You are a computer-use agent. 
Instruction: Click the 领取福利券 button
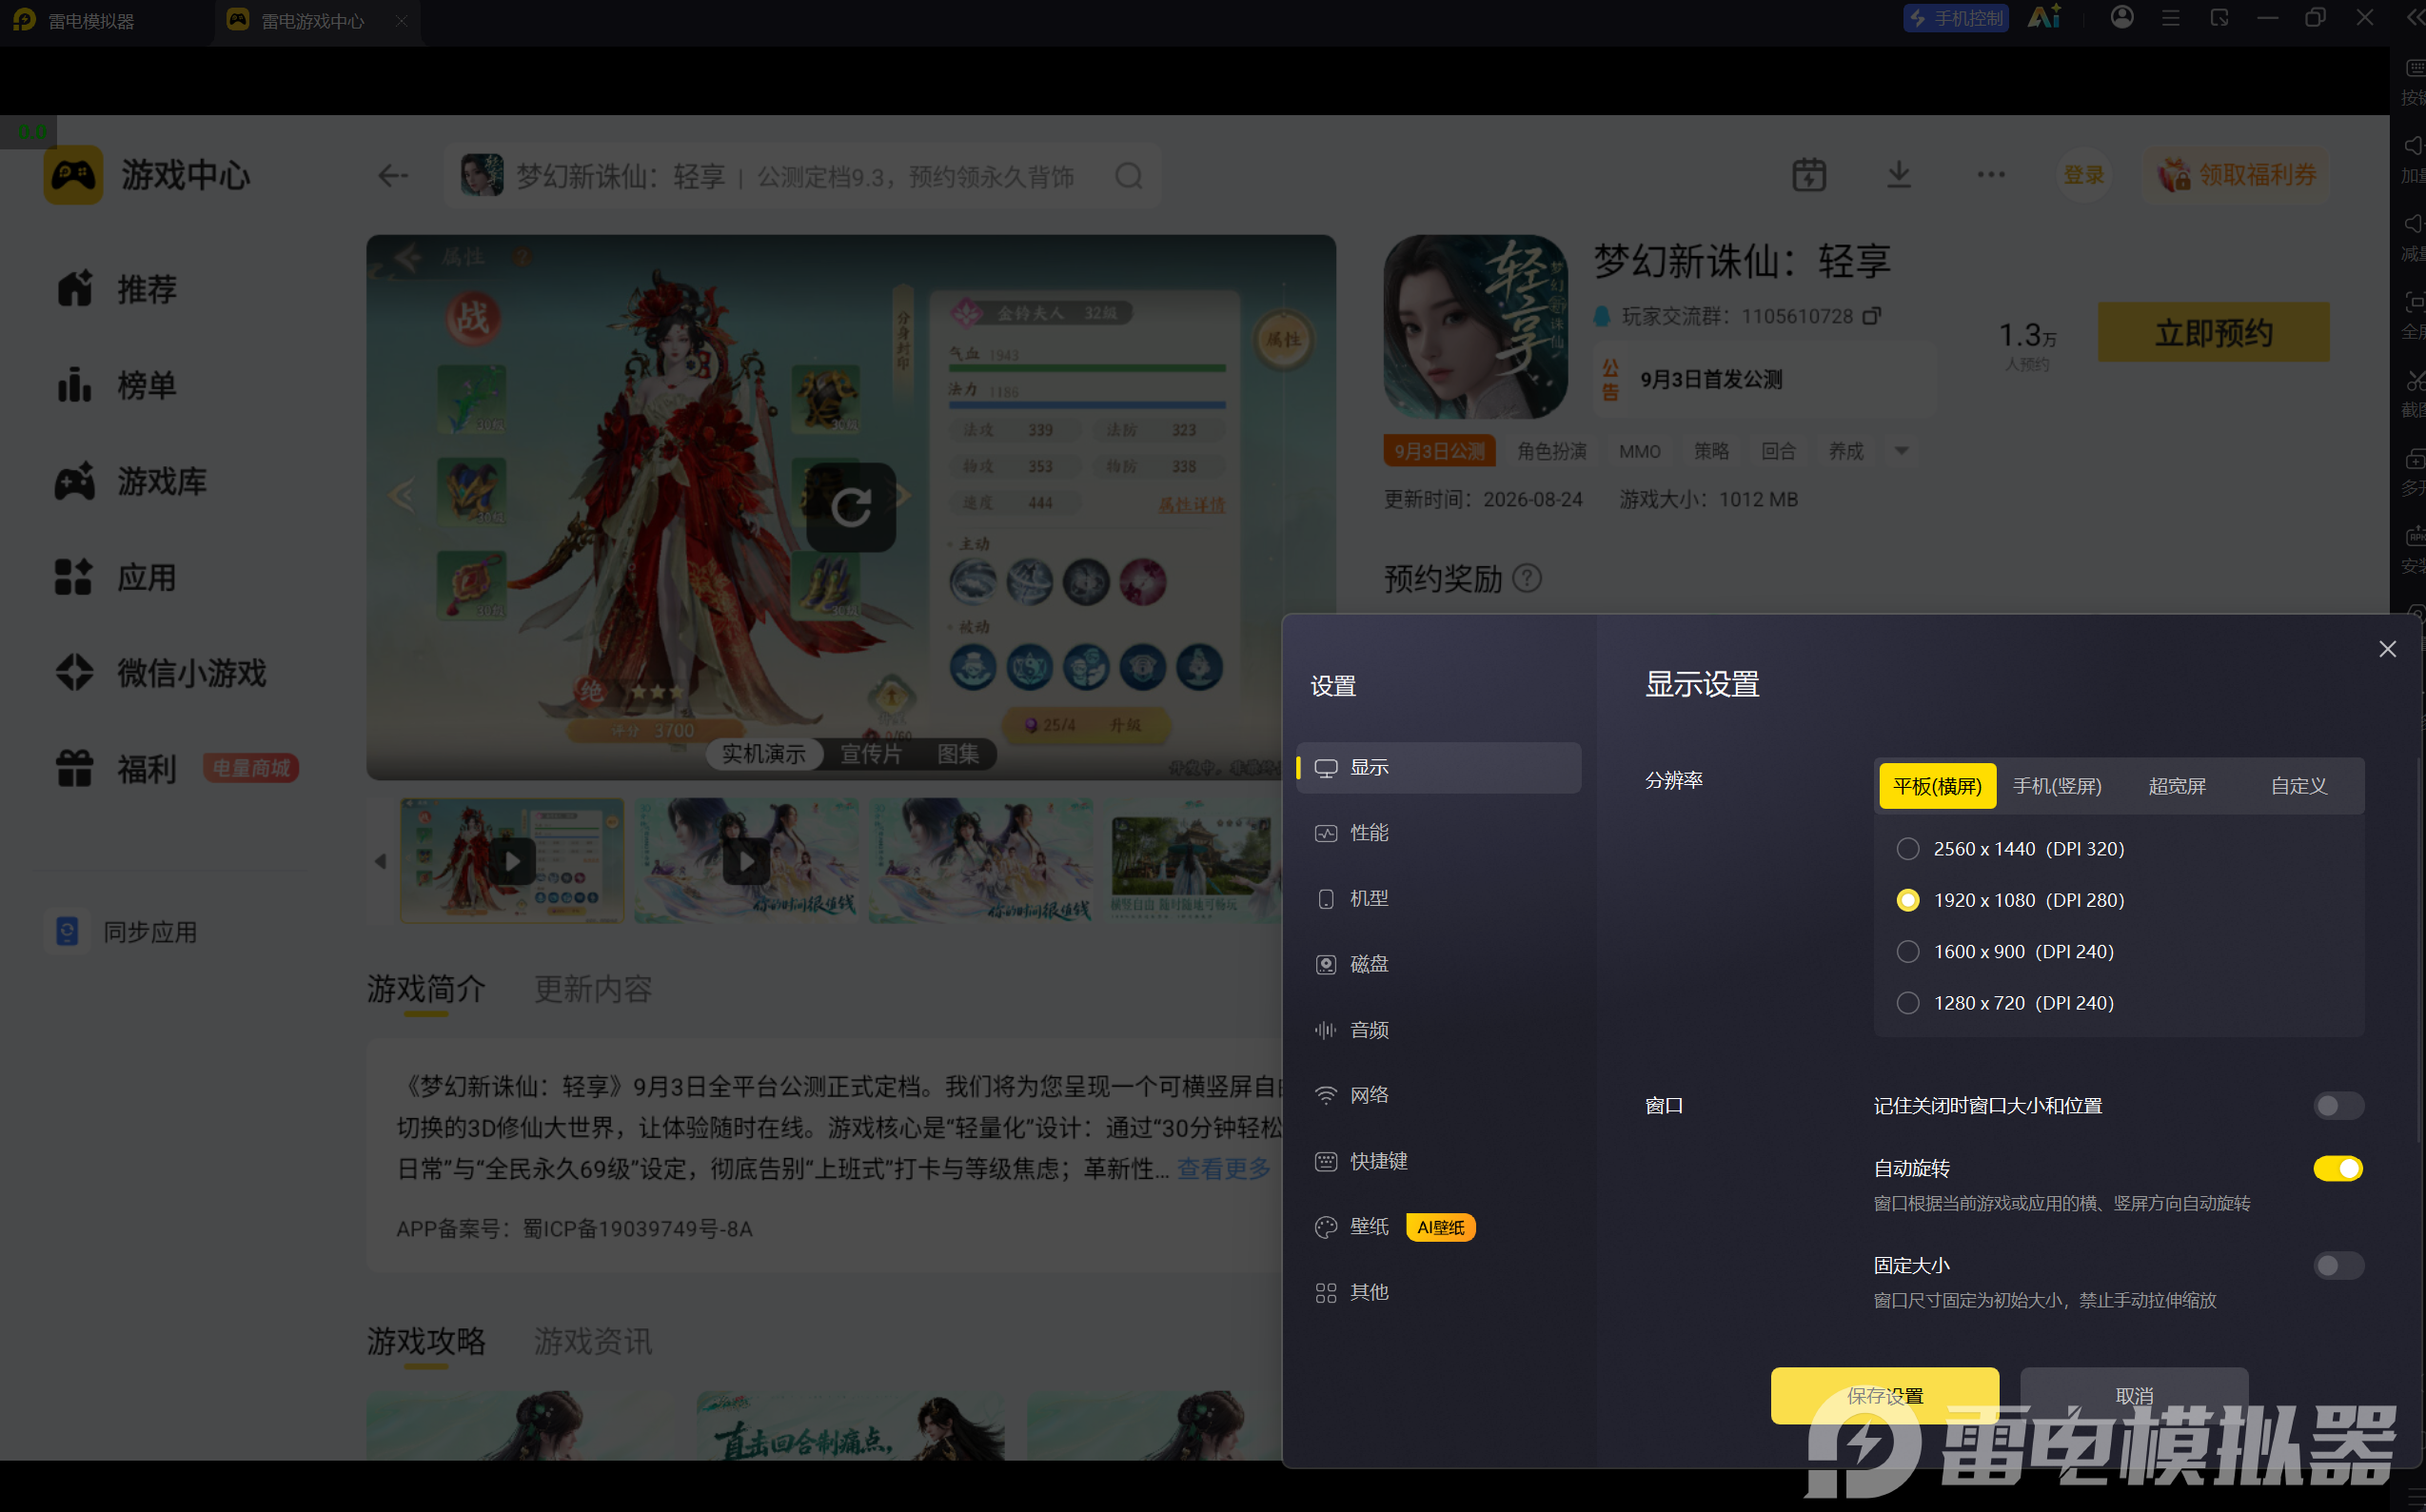click(x=2236, y=175)
